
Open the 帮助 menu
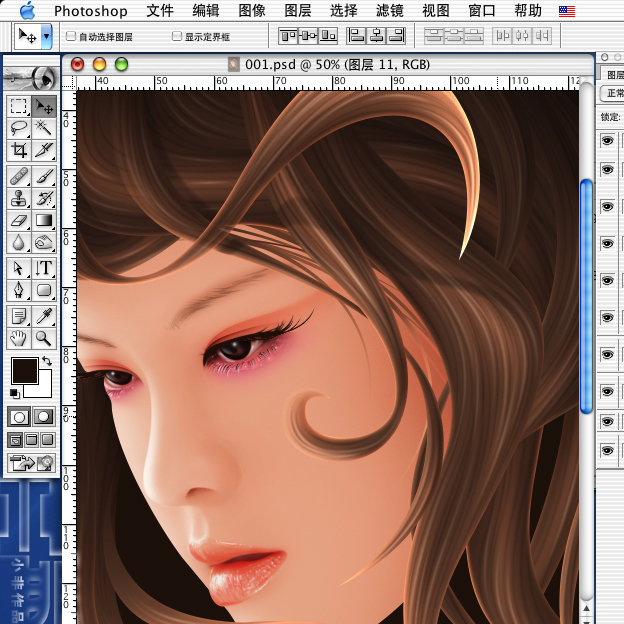(x=528, y=11)
